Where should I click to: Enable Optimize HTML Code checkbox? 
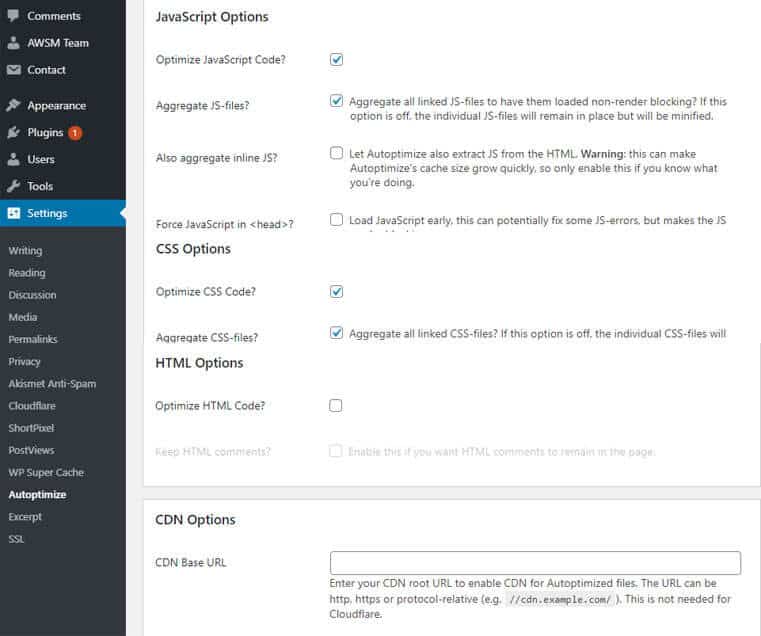(336, 406)
